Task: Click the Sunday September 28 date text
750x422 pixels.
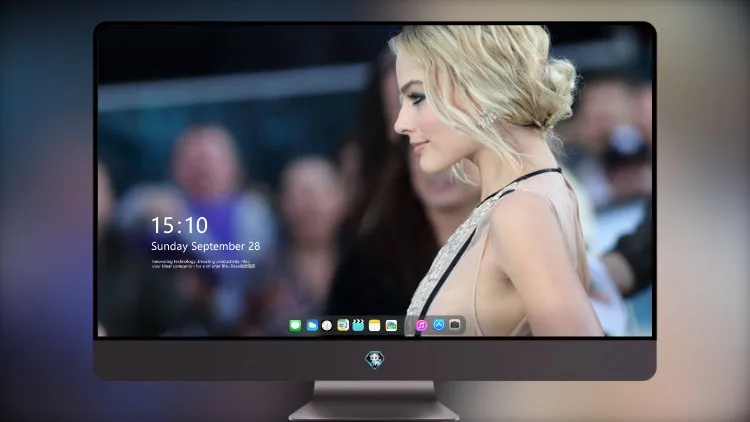Action: pyautogui.click(x=206, y=246)
